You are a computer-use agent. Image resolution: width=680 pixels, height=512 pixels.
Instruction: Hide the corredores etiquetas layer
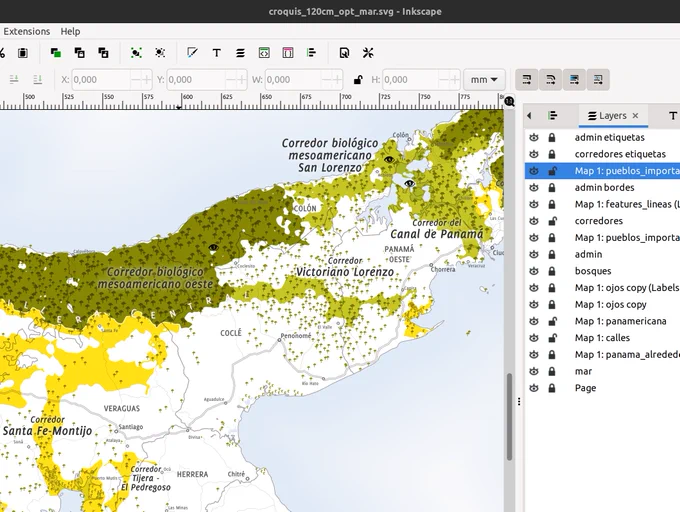coord(534,154)
